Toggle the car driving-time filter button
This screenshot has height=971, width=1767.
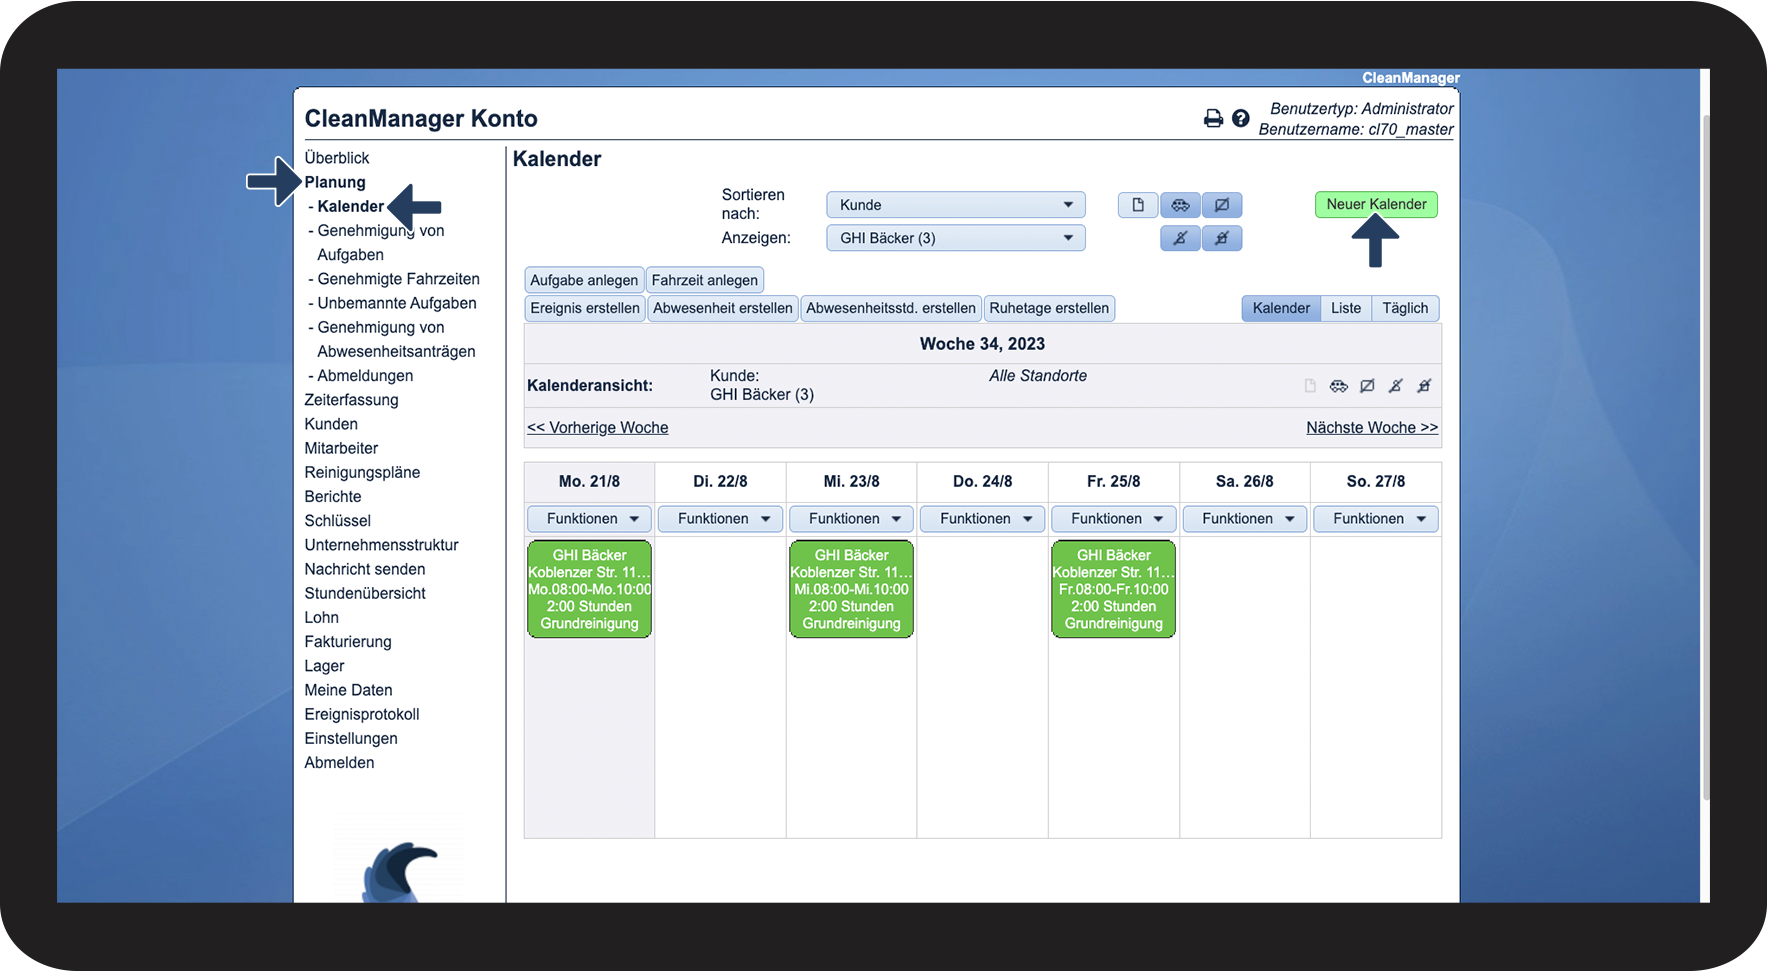[x=1180, y=205]
